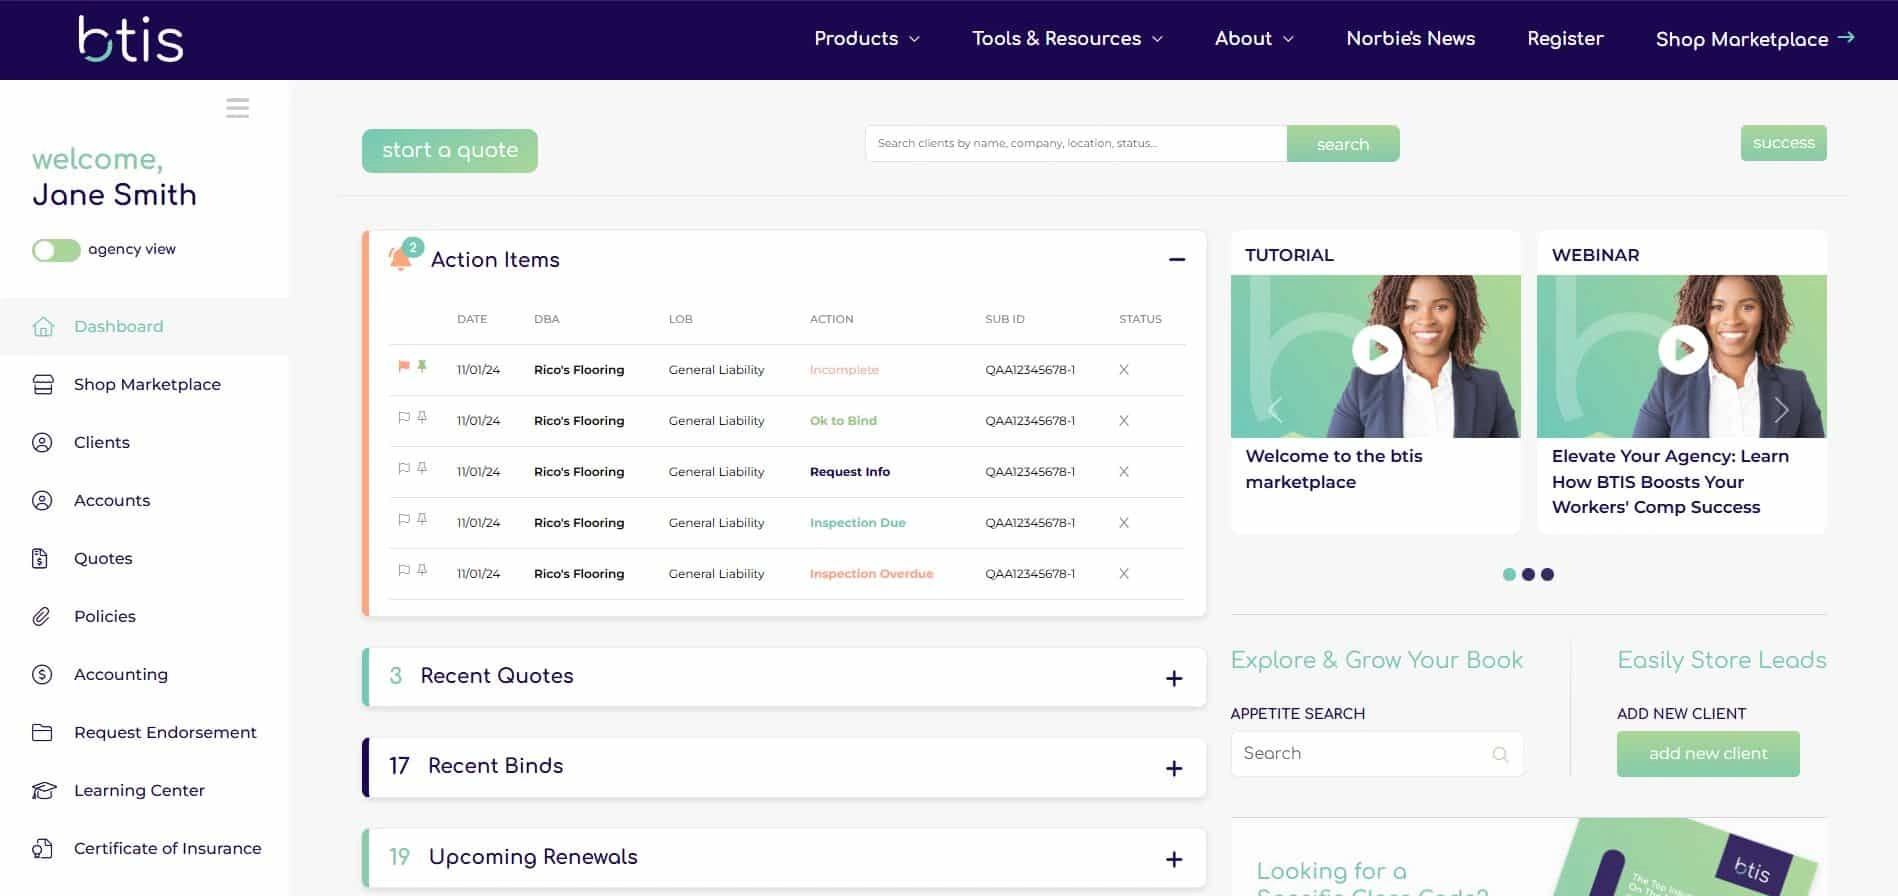
Task: Go to second carousel slide dot
Action: point(1528,574)
